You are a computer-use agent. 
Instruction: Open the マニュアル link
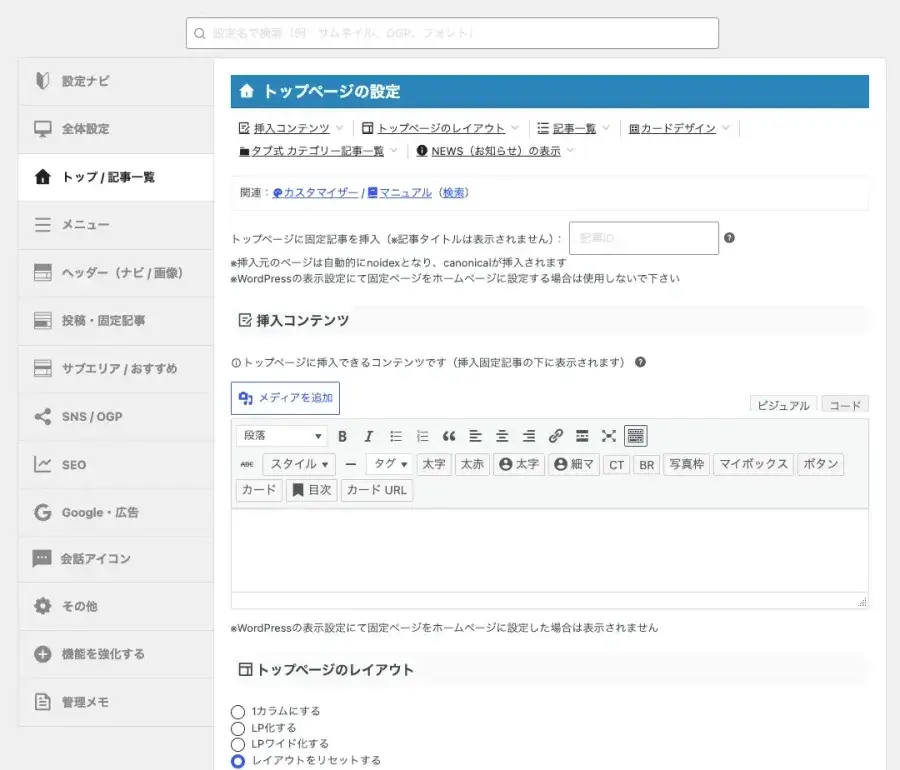(399, 193)
